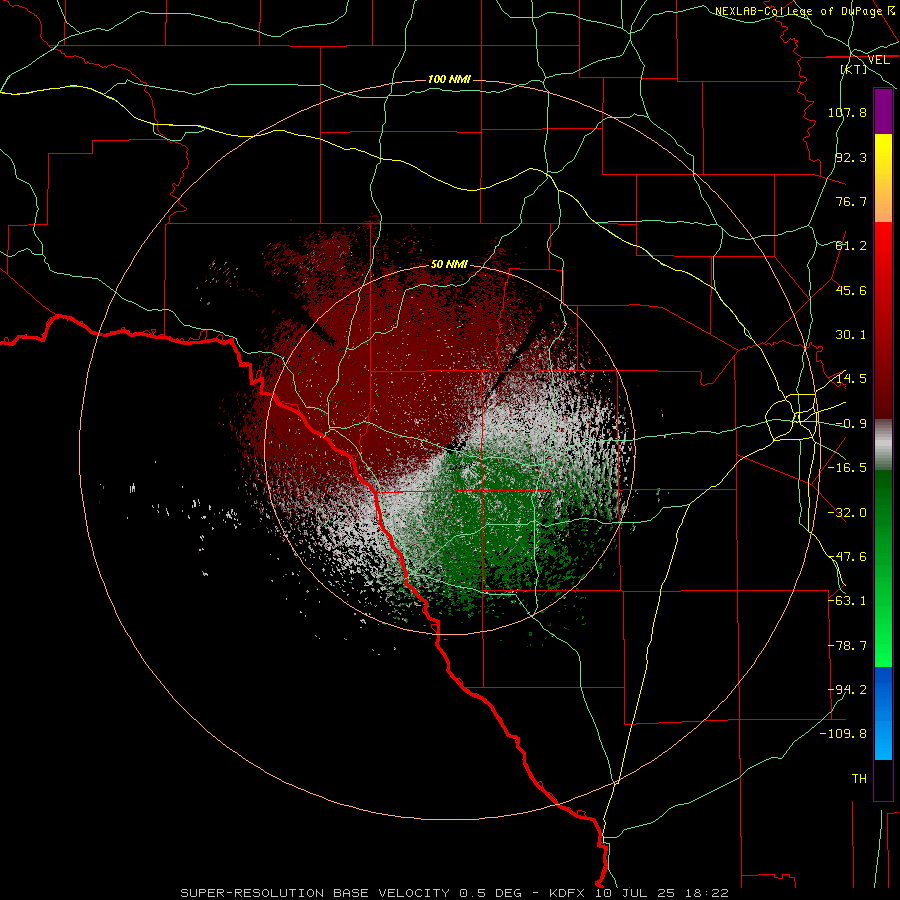Click the 76.7 legend value
This screenshot has width=900, height=900.
click(851, 201)
